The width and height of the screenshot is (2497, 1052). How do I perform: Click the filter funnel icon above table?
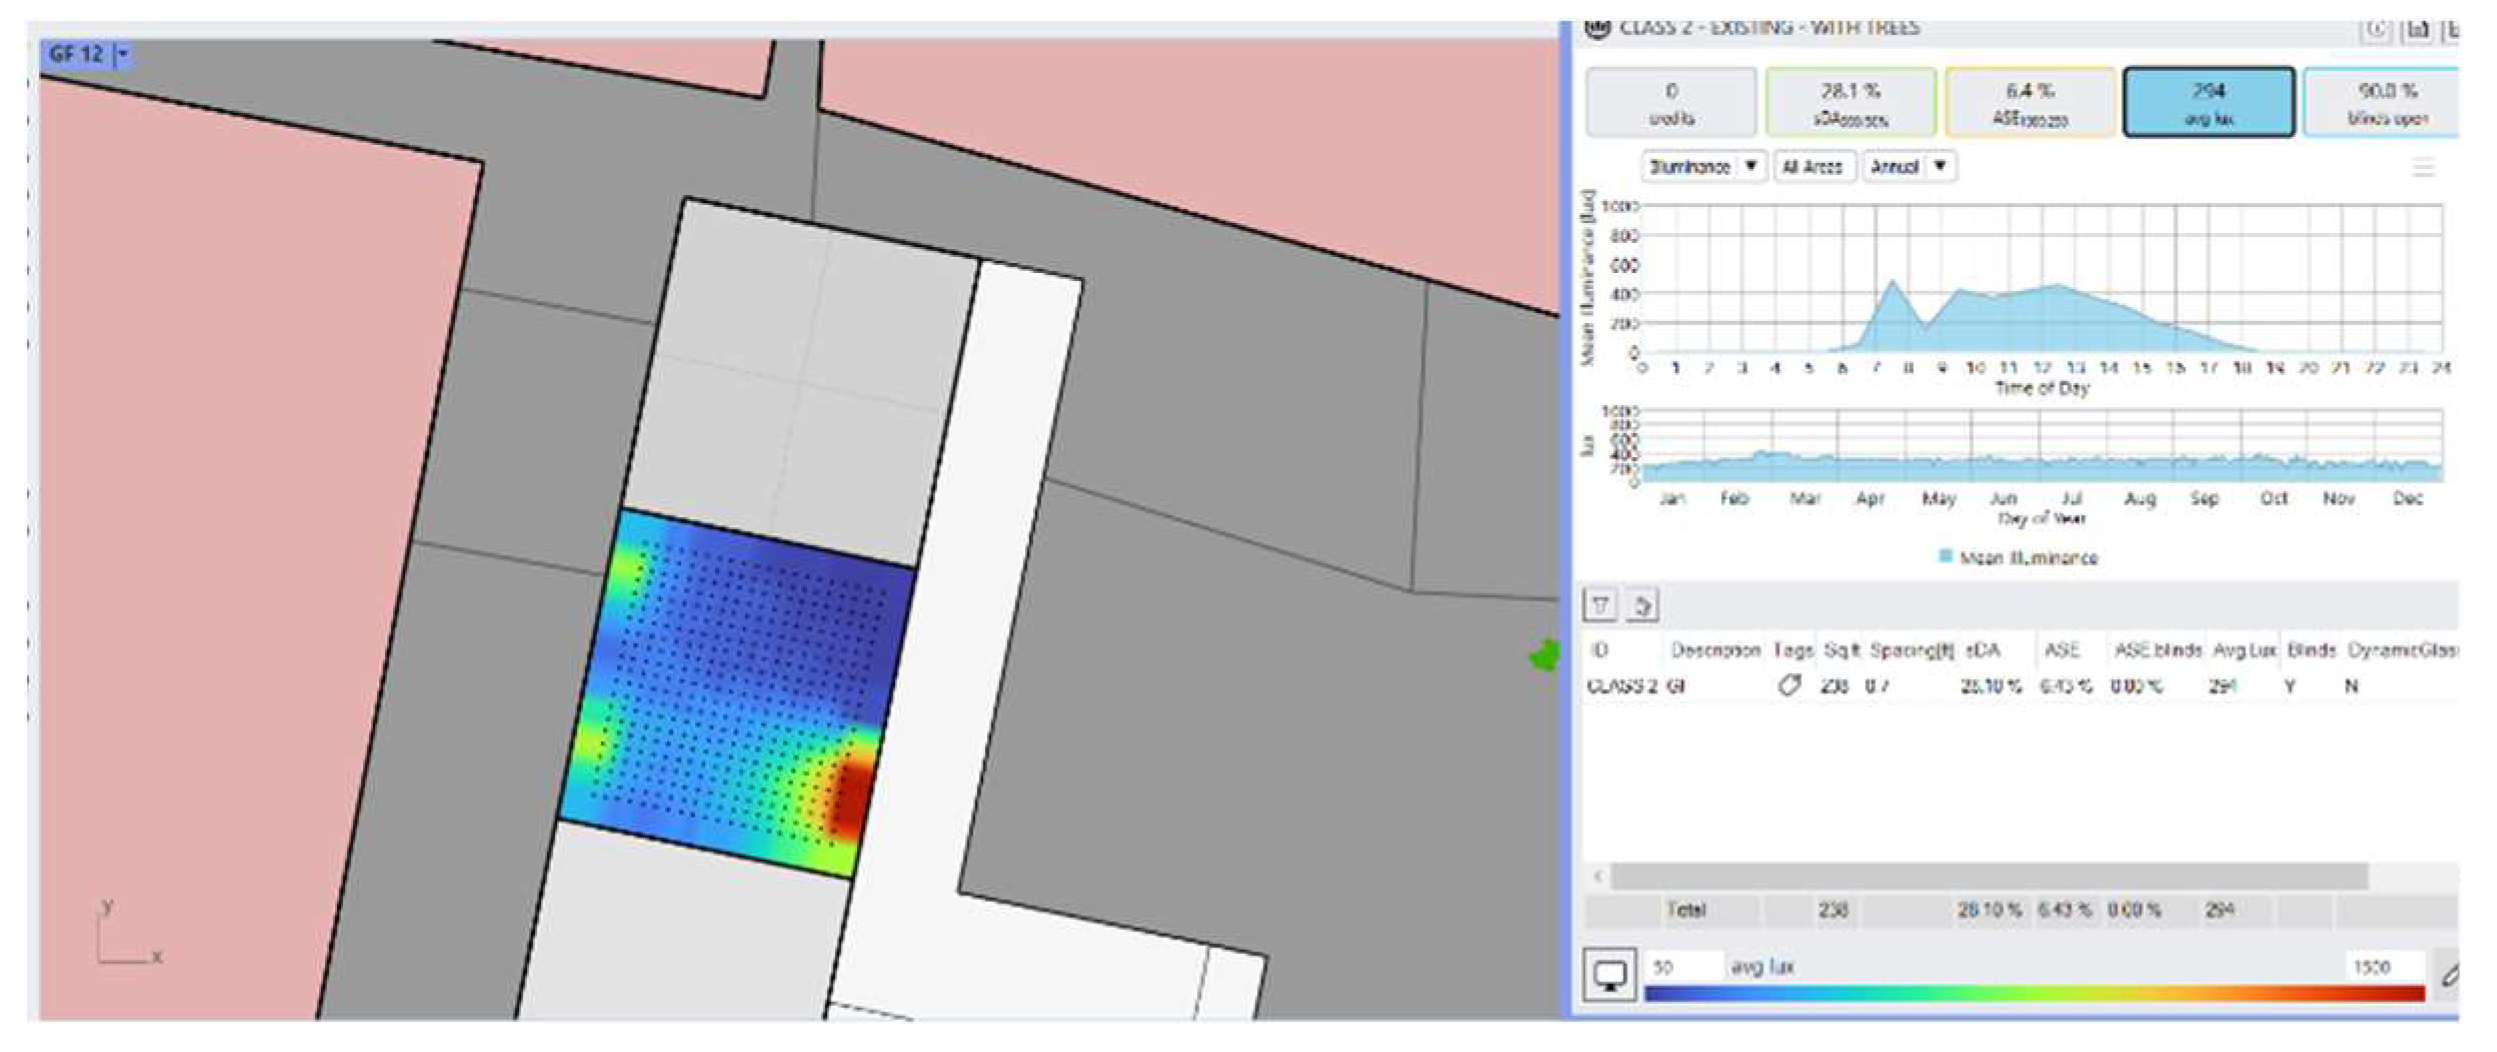pos(1601,605)
